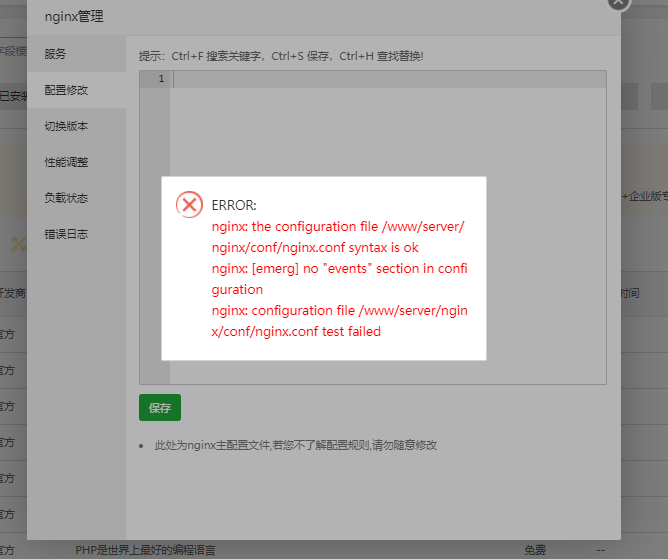Click the +企业版 text in the background
The width and height of the screenshot is (668, 559).
[645, 196]
